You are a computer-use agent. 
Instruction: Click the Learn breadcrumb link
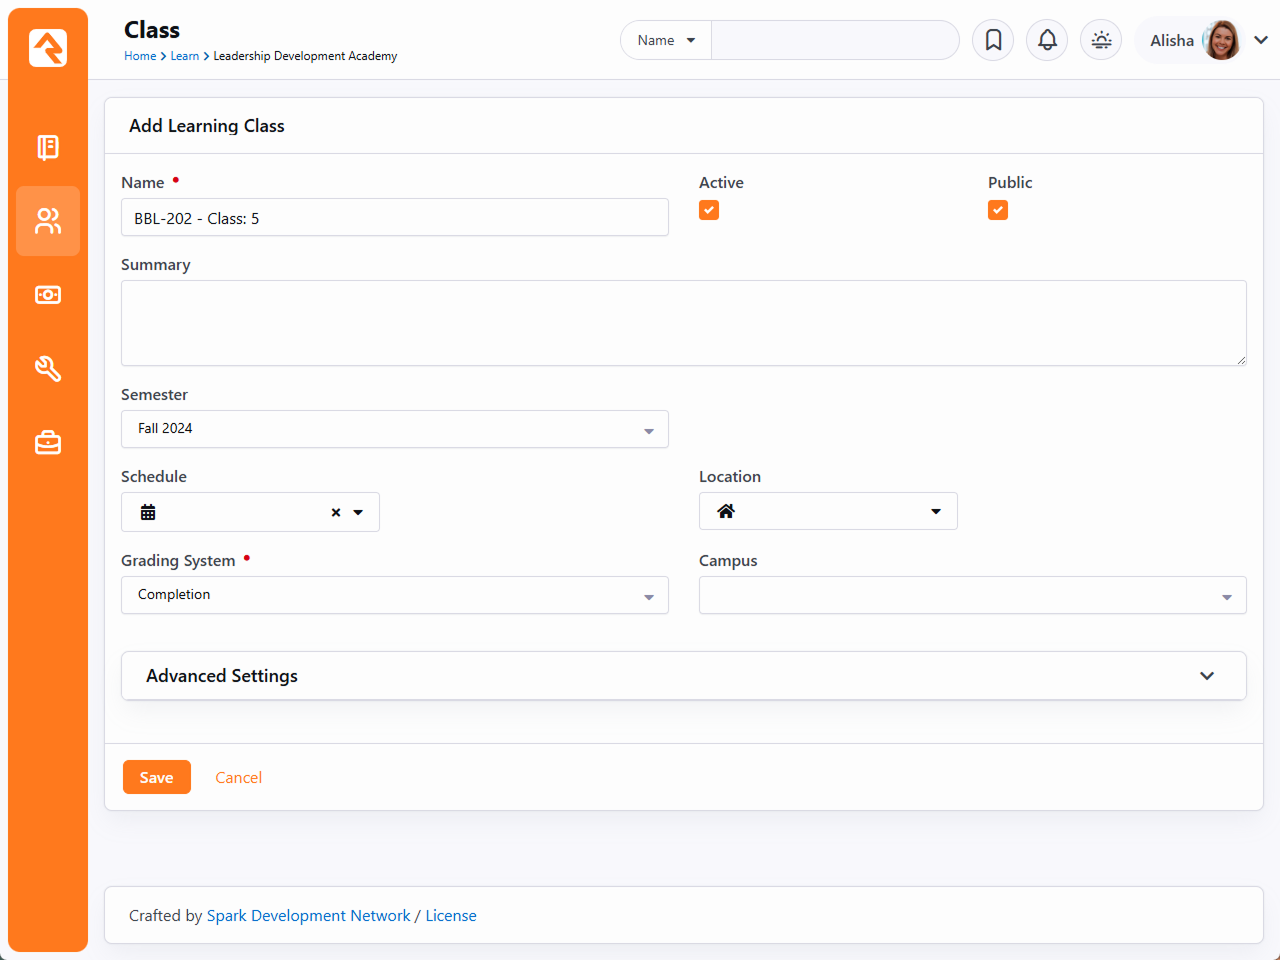click(x=184, y=56)
